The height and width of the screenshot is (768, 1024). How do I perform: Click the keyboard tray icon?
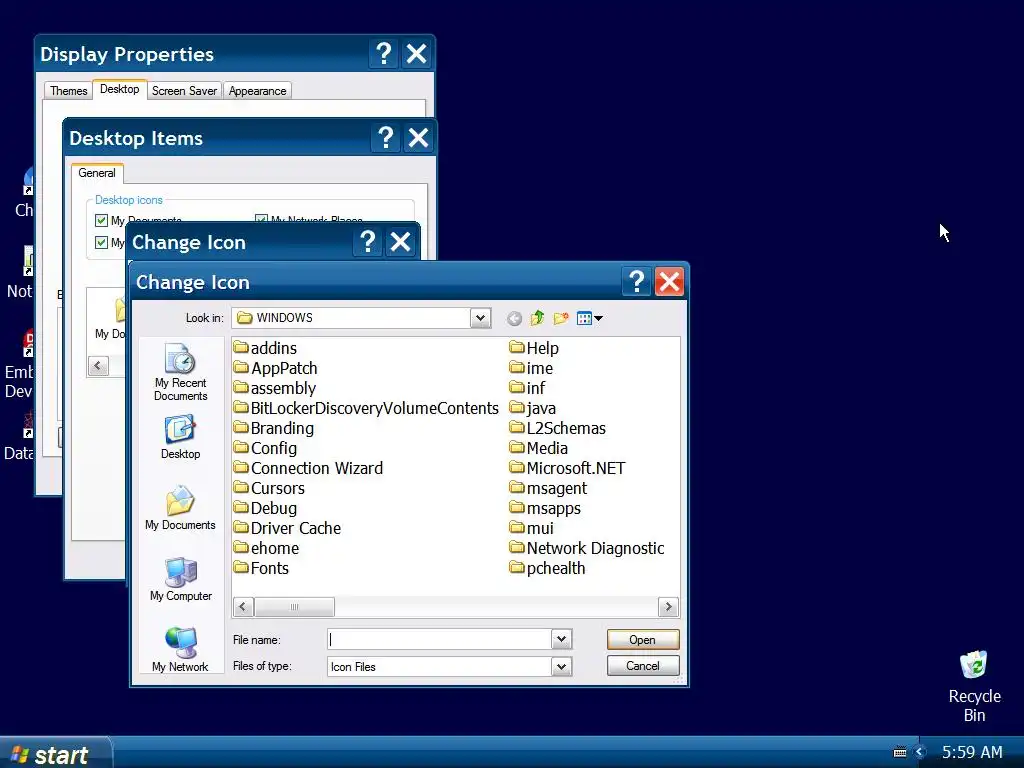tap(899, 752)
